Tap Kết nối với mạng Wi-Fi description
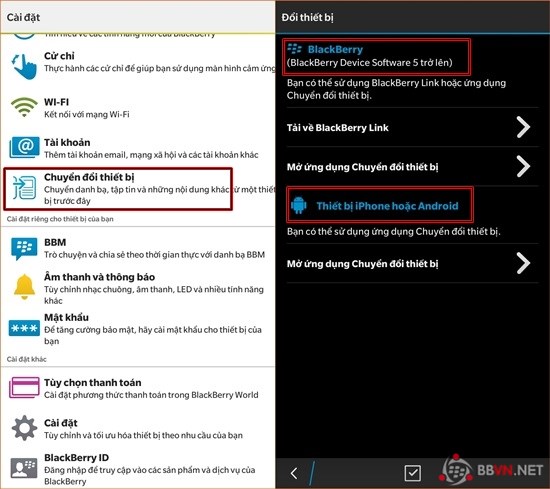Viewport: 550px width, 489px height. [87, 114]
